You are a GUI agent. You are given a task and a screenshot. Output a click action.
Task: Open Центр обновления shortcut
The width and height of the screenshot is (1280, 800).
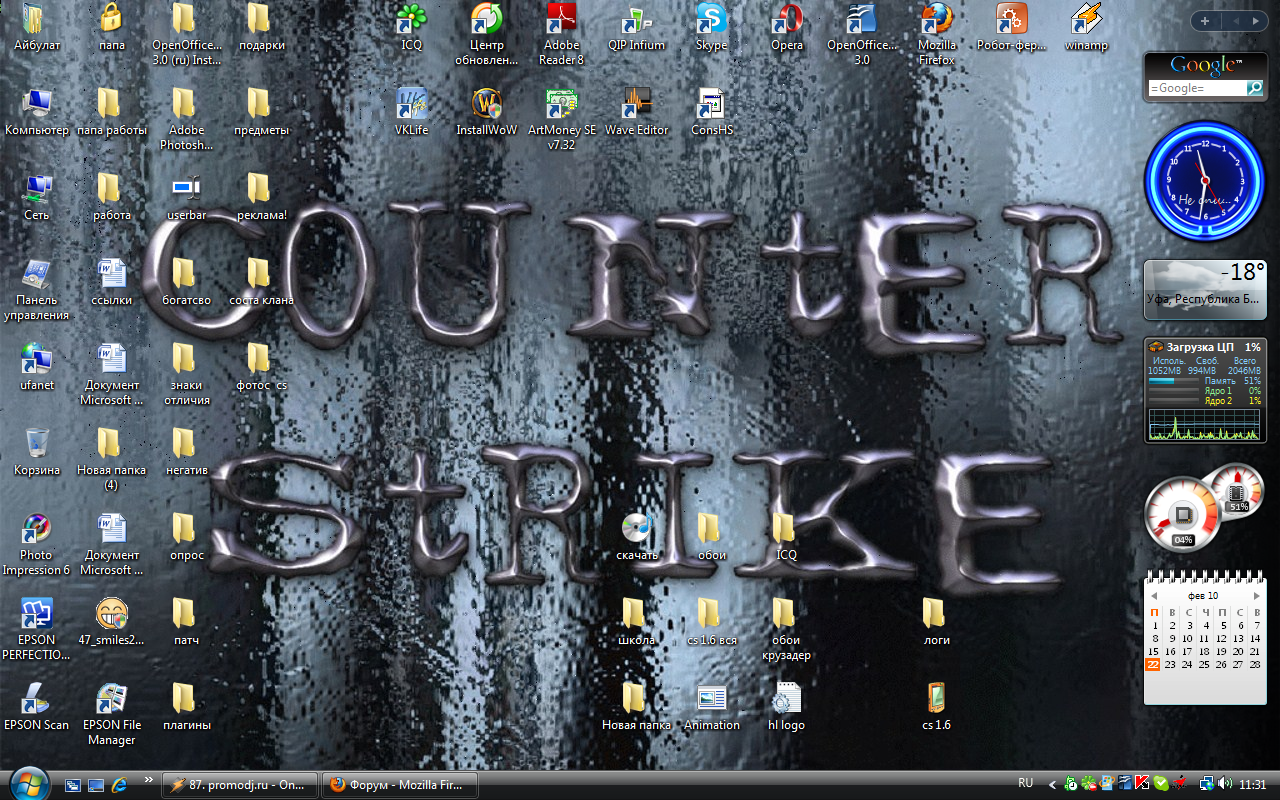486,18
